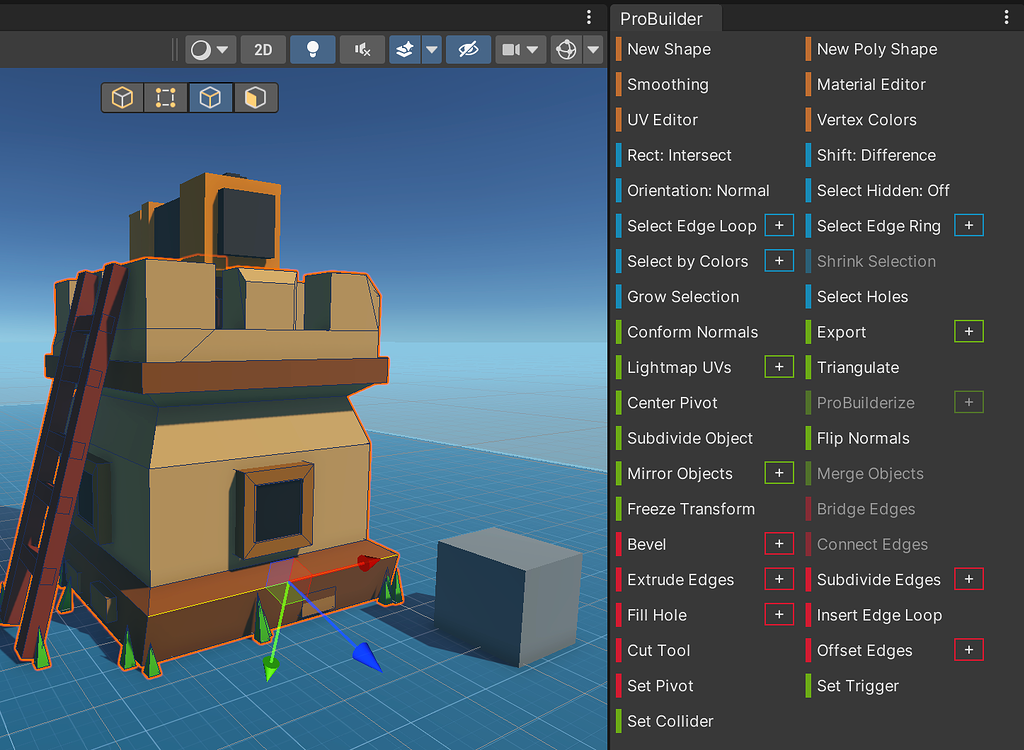Select the Edge selection mode icon
Screen dimensions: 1024x750
(213, 97)
